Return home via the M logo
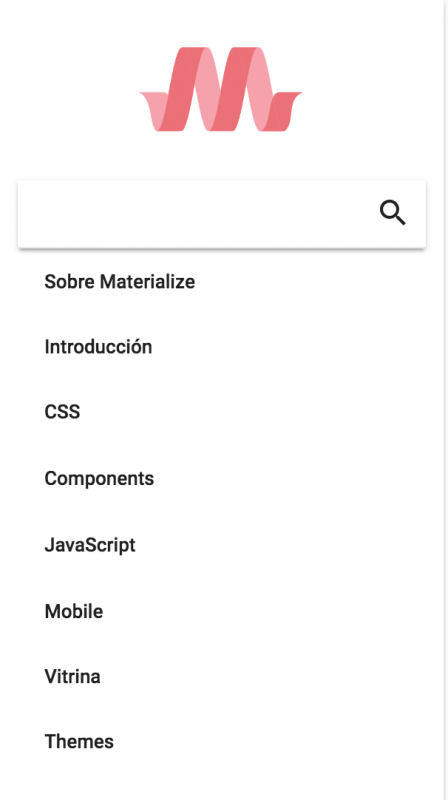Viewport: 448px width, 800px height. coord(221,89)
